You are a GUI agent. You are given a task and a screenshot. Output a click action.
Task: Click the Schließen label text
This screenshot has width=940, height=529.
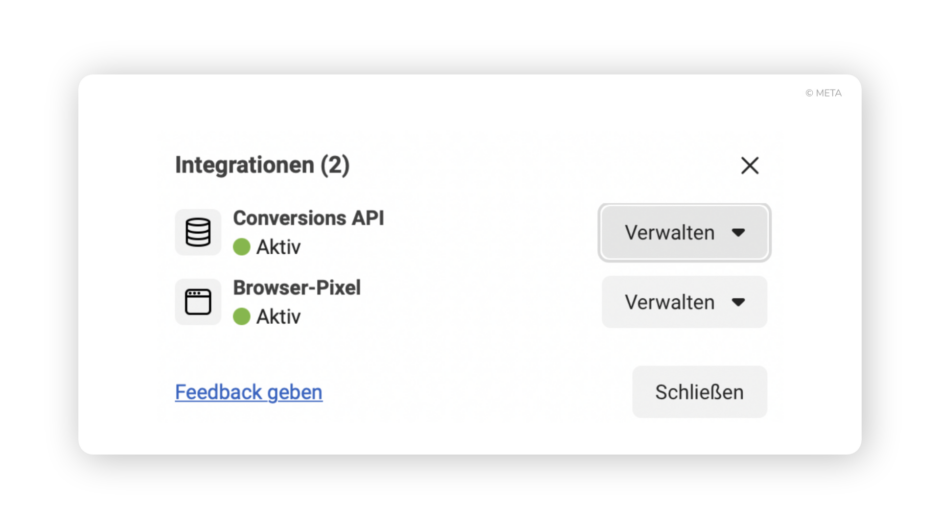(700, 392)
